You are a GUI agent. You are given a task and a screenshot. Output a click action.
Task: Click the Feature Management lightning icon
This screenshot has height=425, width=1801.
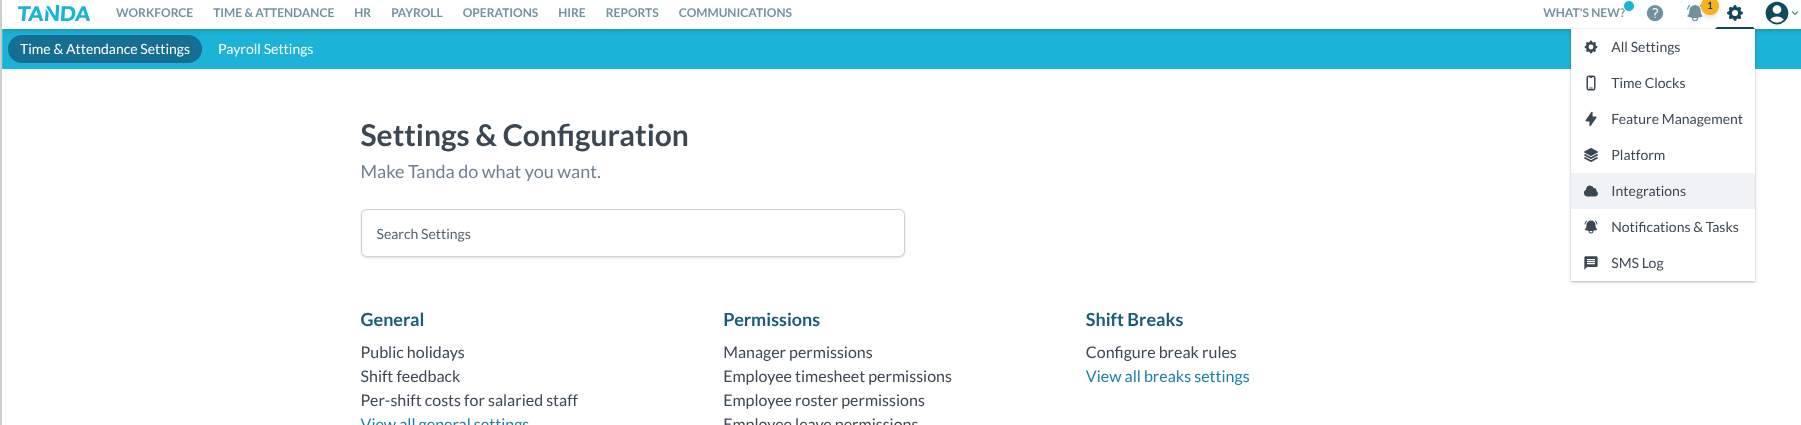[1591, 119]
